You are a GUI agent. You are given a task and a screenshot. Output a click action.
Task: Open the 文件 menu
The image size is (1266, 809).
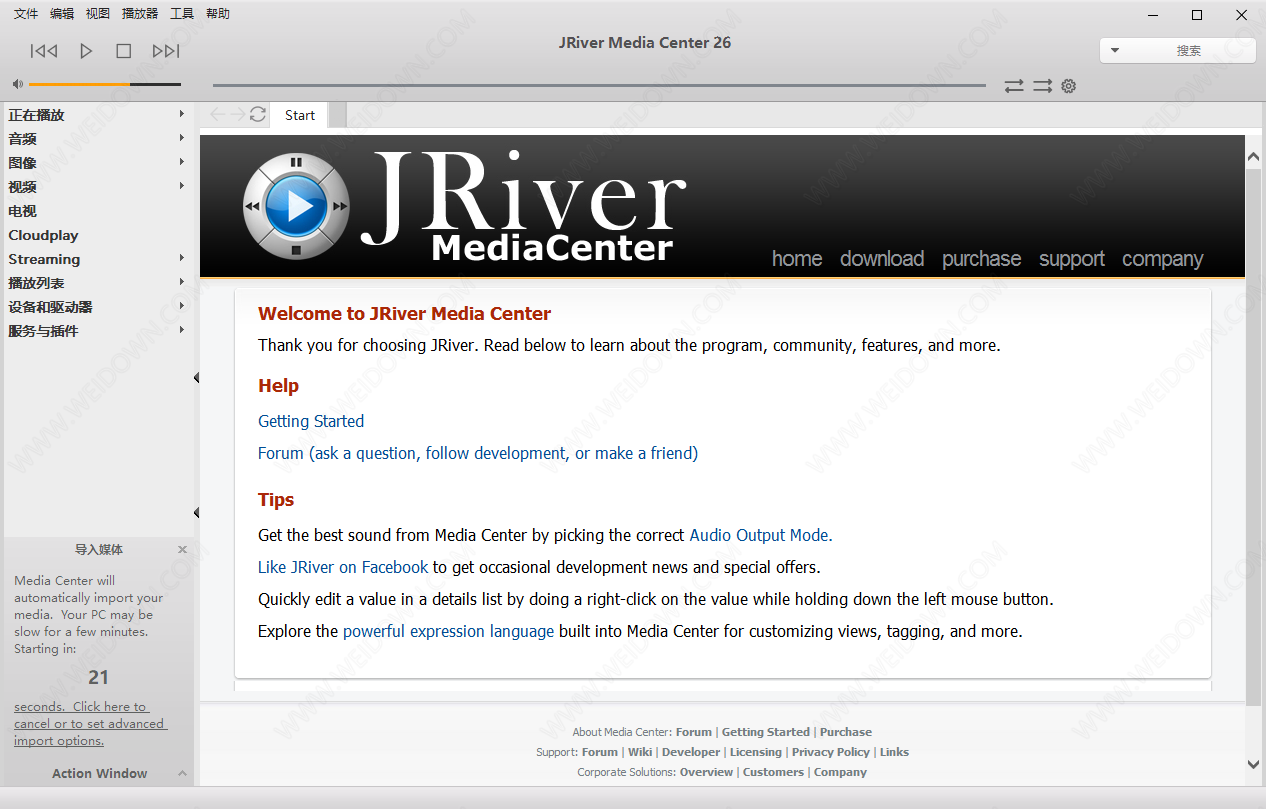tap(26, 14)
